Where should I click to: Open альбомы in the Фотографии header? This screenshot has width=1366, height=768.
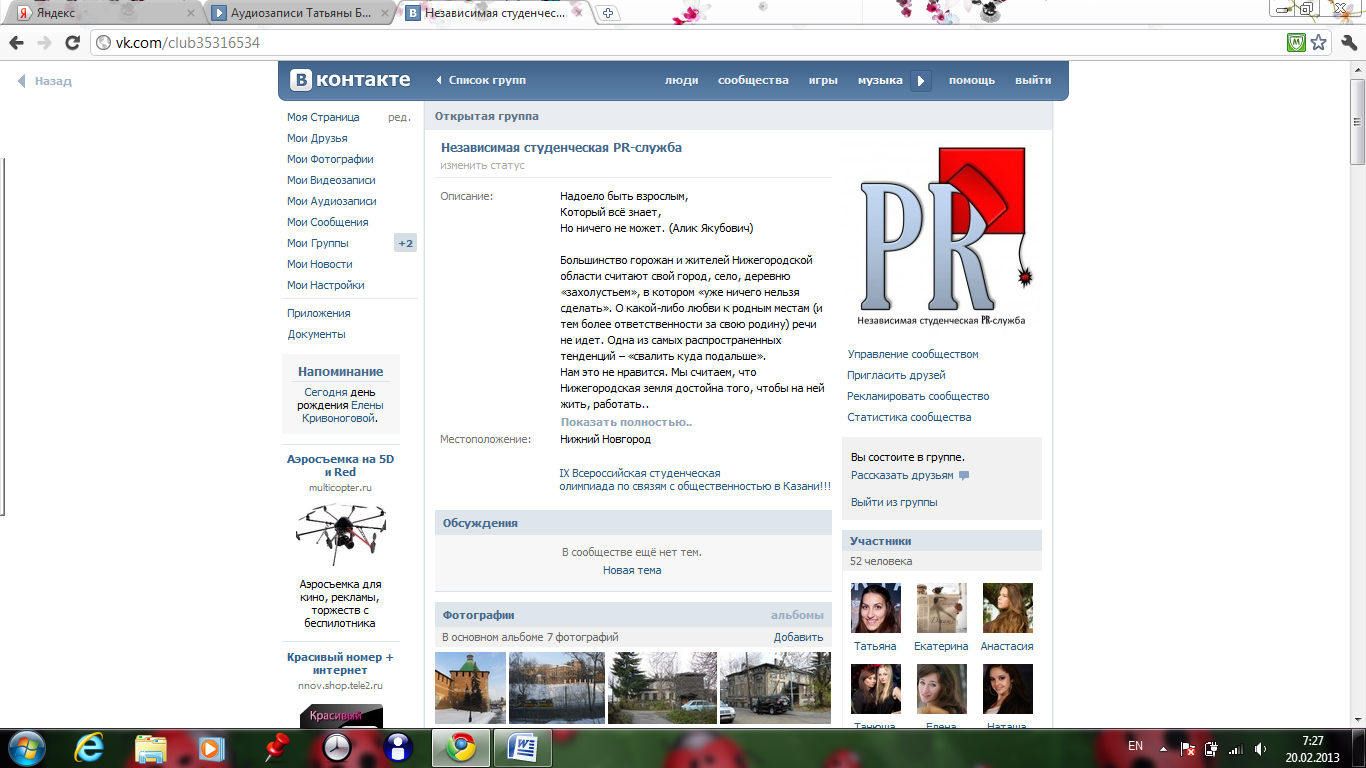(x=797, y=615)
